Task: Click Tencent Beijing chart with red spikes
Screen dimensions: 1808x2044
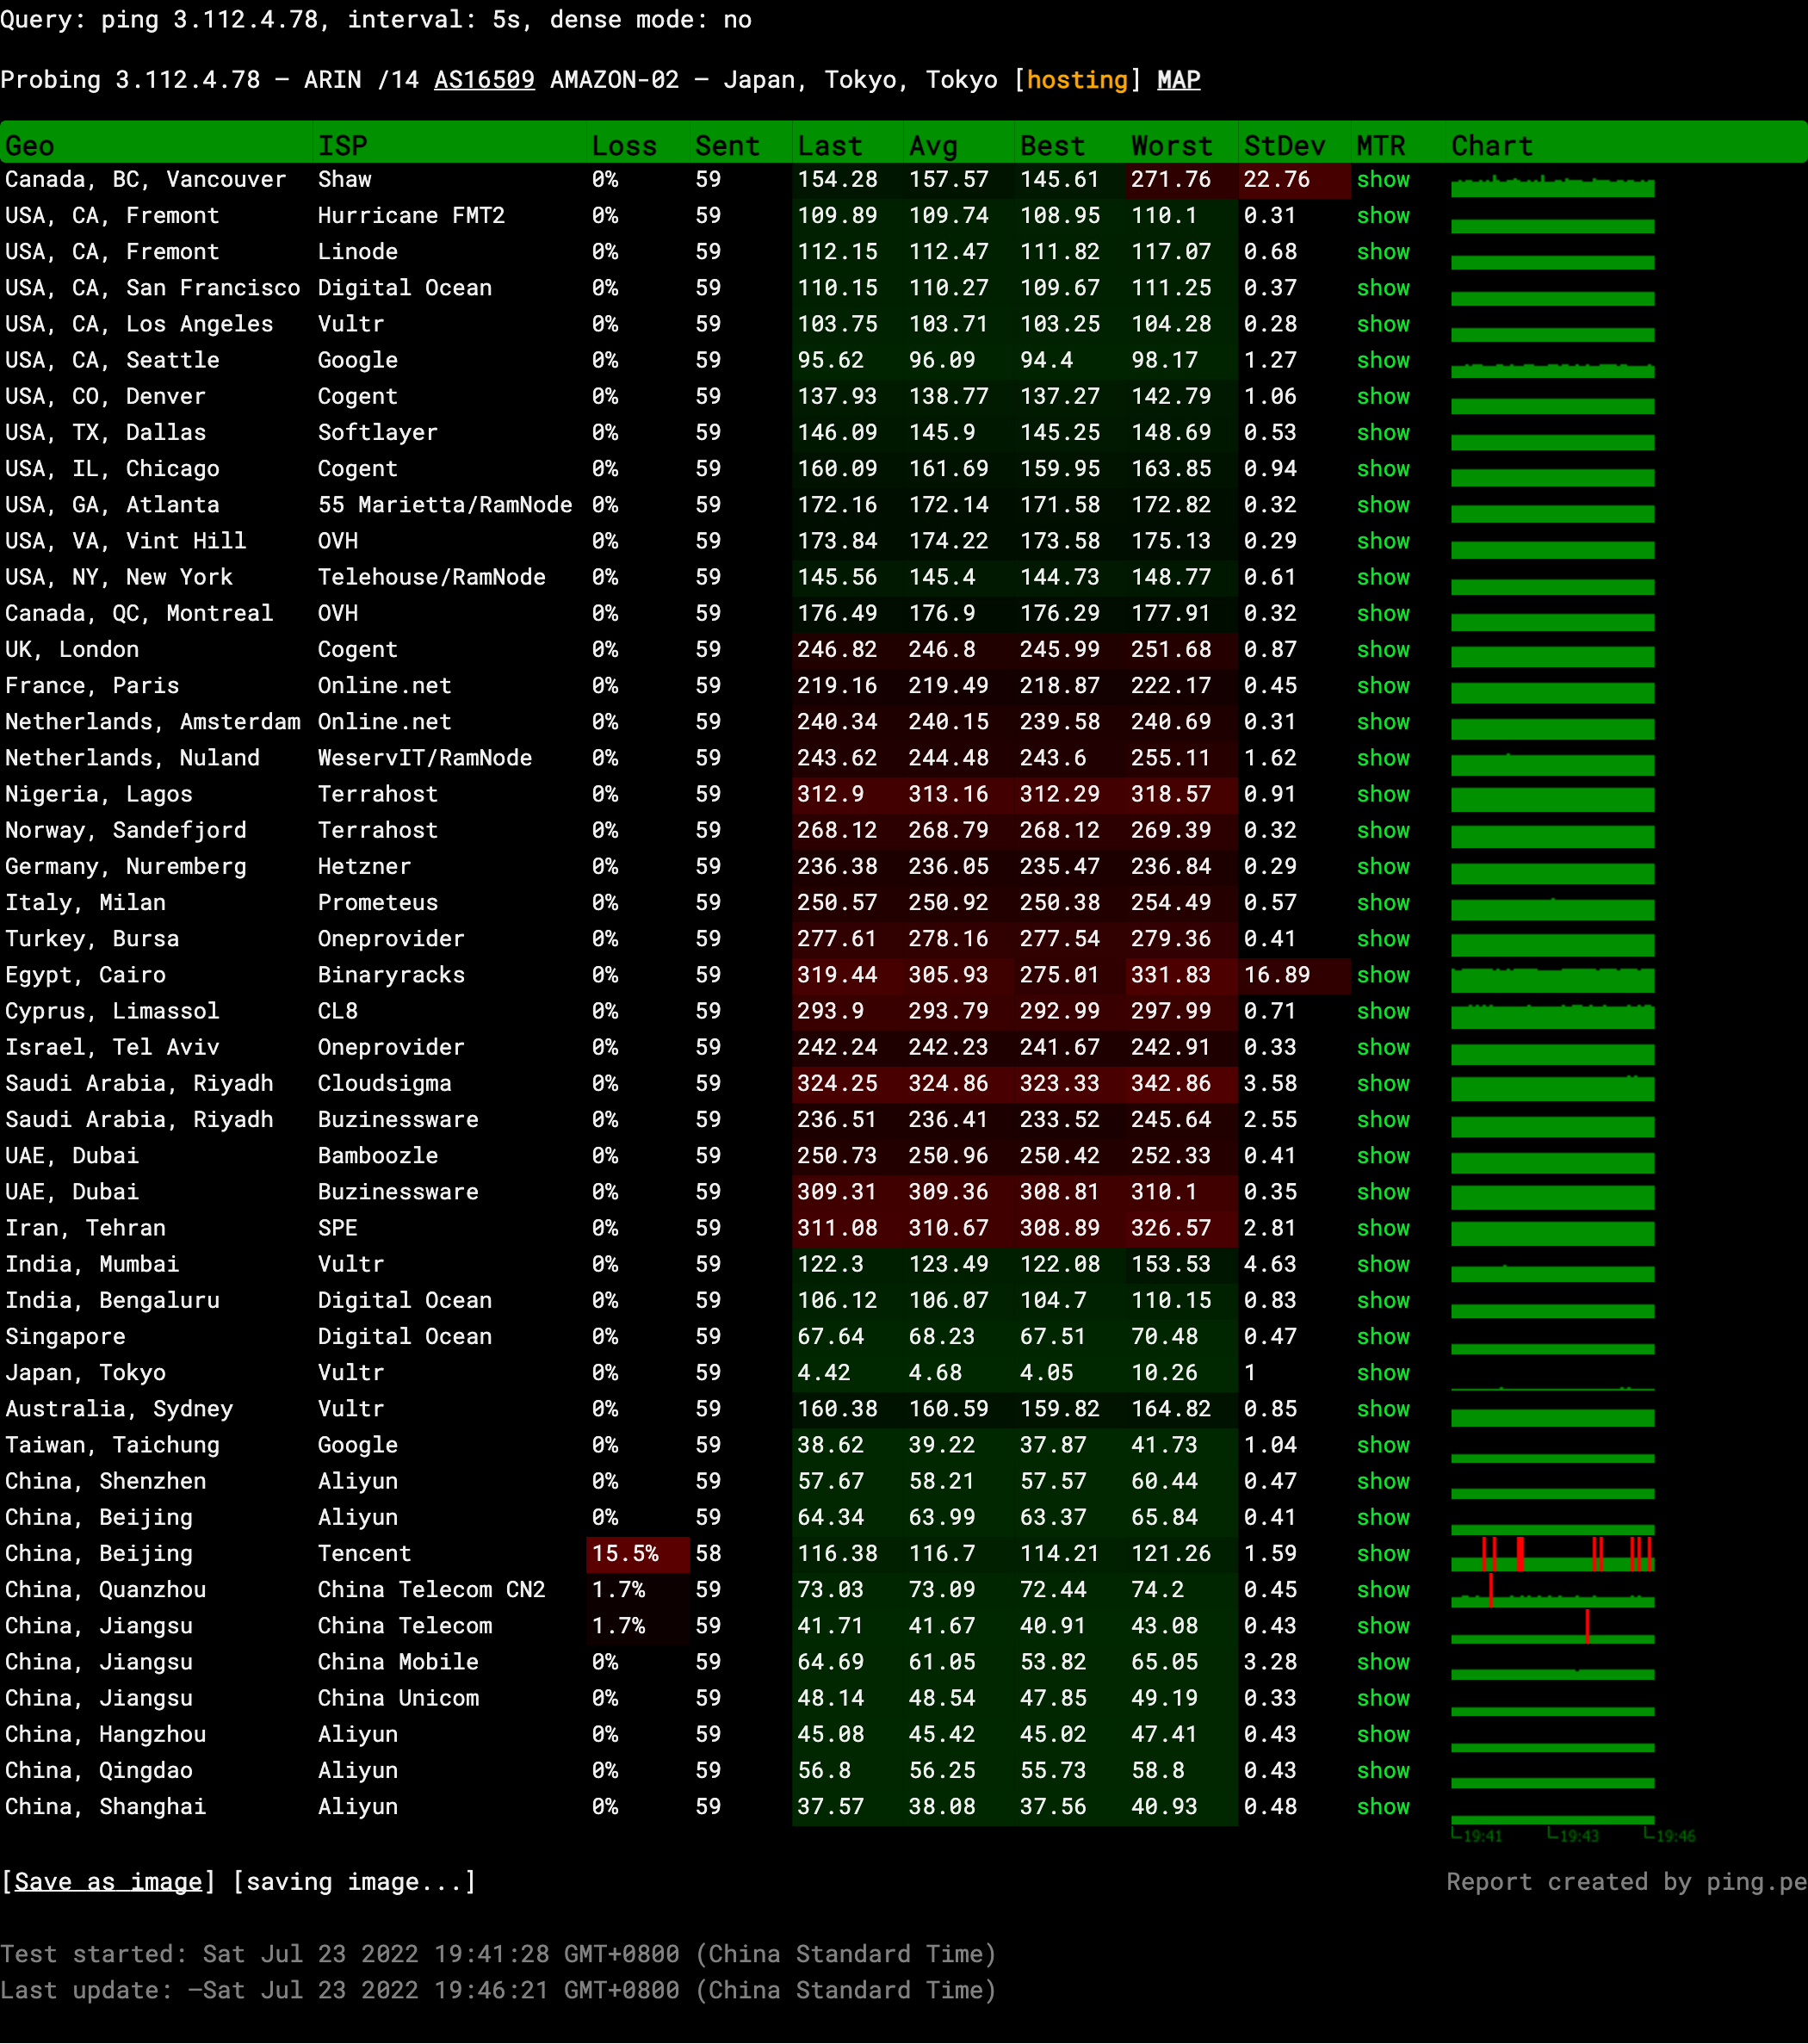Action: (1552, 1554)
